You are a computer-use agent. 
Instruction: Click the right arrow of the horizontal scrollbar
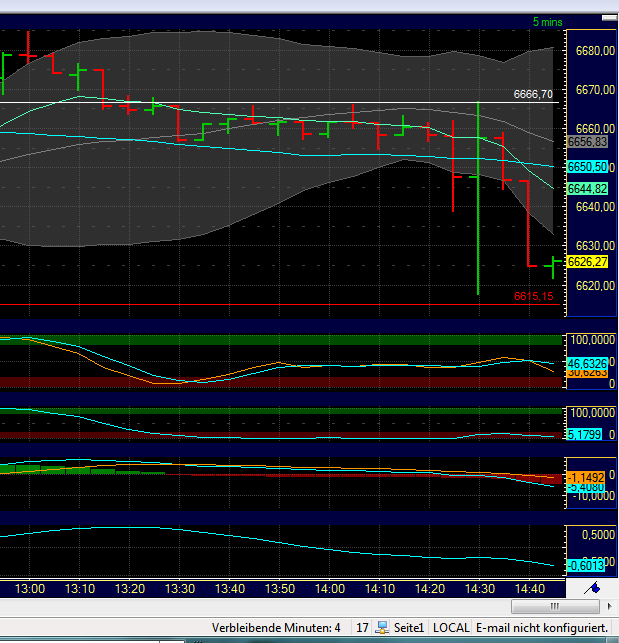[610, 606]
